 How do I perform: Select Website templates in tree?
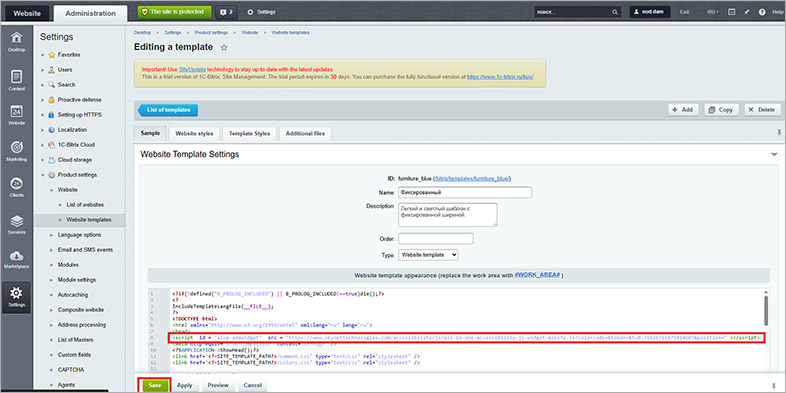89,220
